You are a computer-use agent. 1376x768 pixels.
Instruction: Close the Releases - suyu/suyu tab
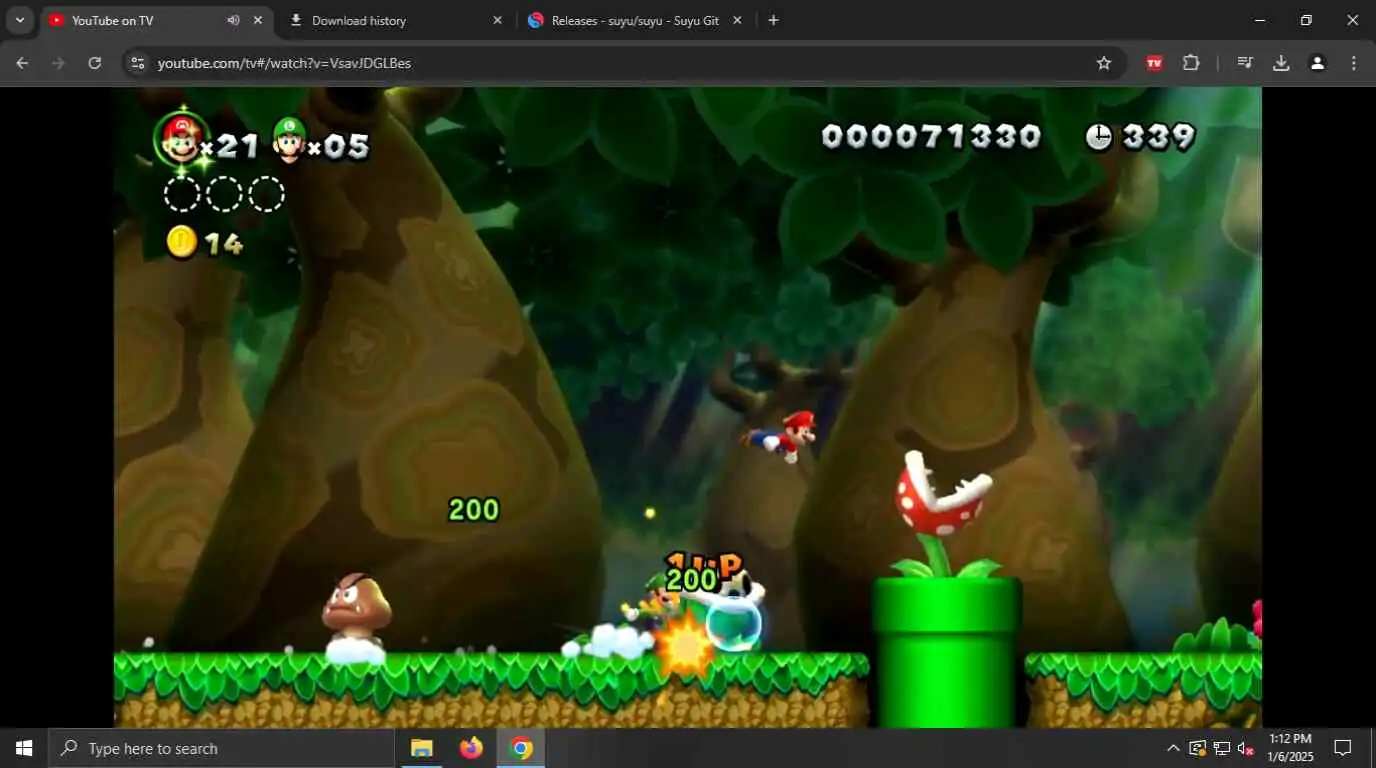point(737,20)
